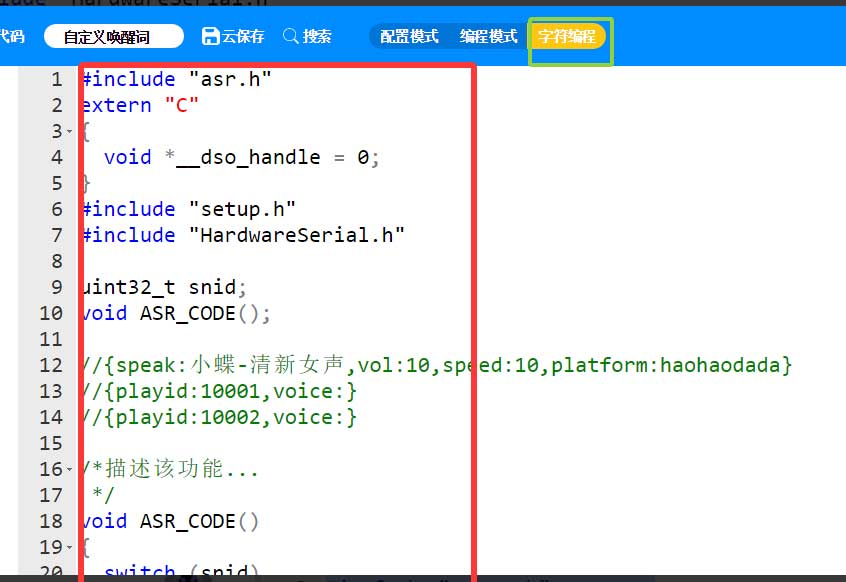Click the 搜索 search text link

coord(317,36)
